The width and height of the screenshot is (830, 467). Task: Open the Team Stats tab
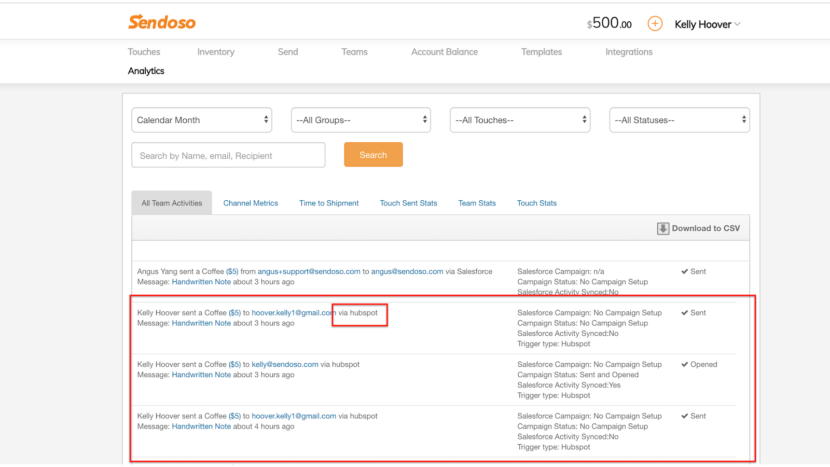[477, 203]
